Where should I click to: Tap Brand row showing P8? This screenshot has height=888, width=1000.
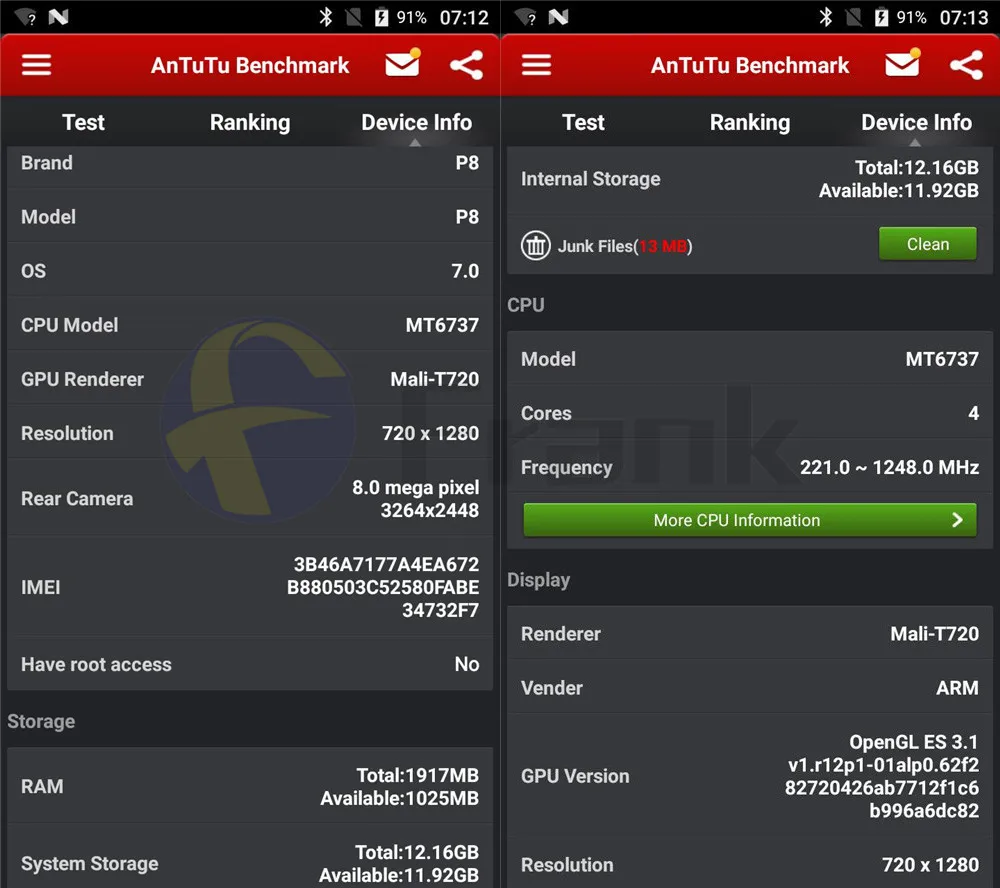tap(250, 165)
